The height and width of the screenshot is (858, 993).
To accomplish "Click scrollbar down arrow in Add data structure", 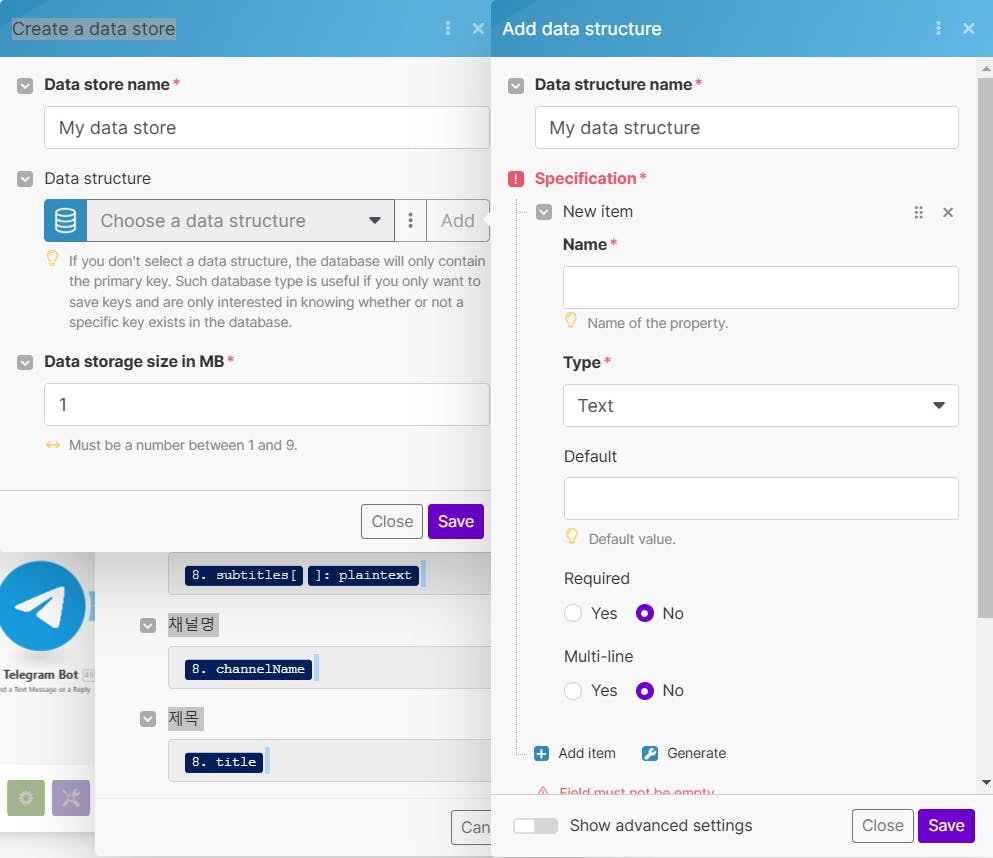I will pos(985,783).
